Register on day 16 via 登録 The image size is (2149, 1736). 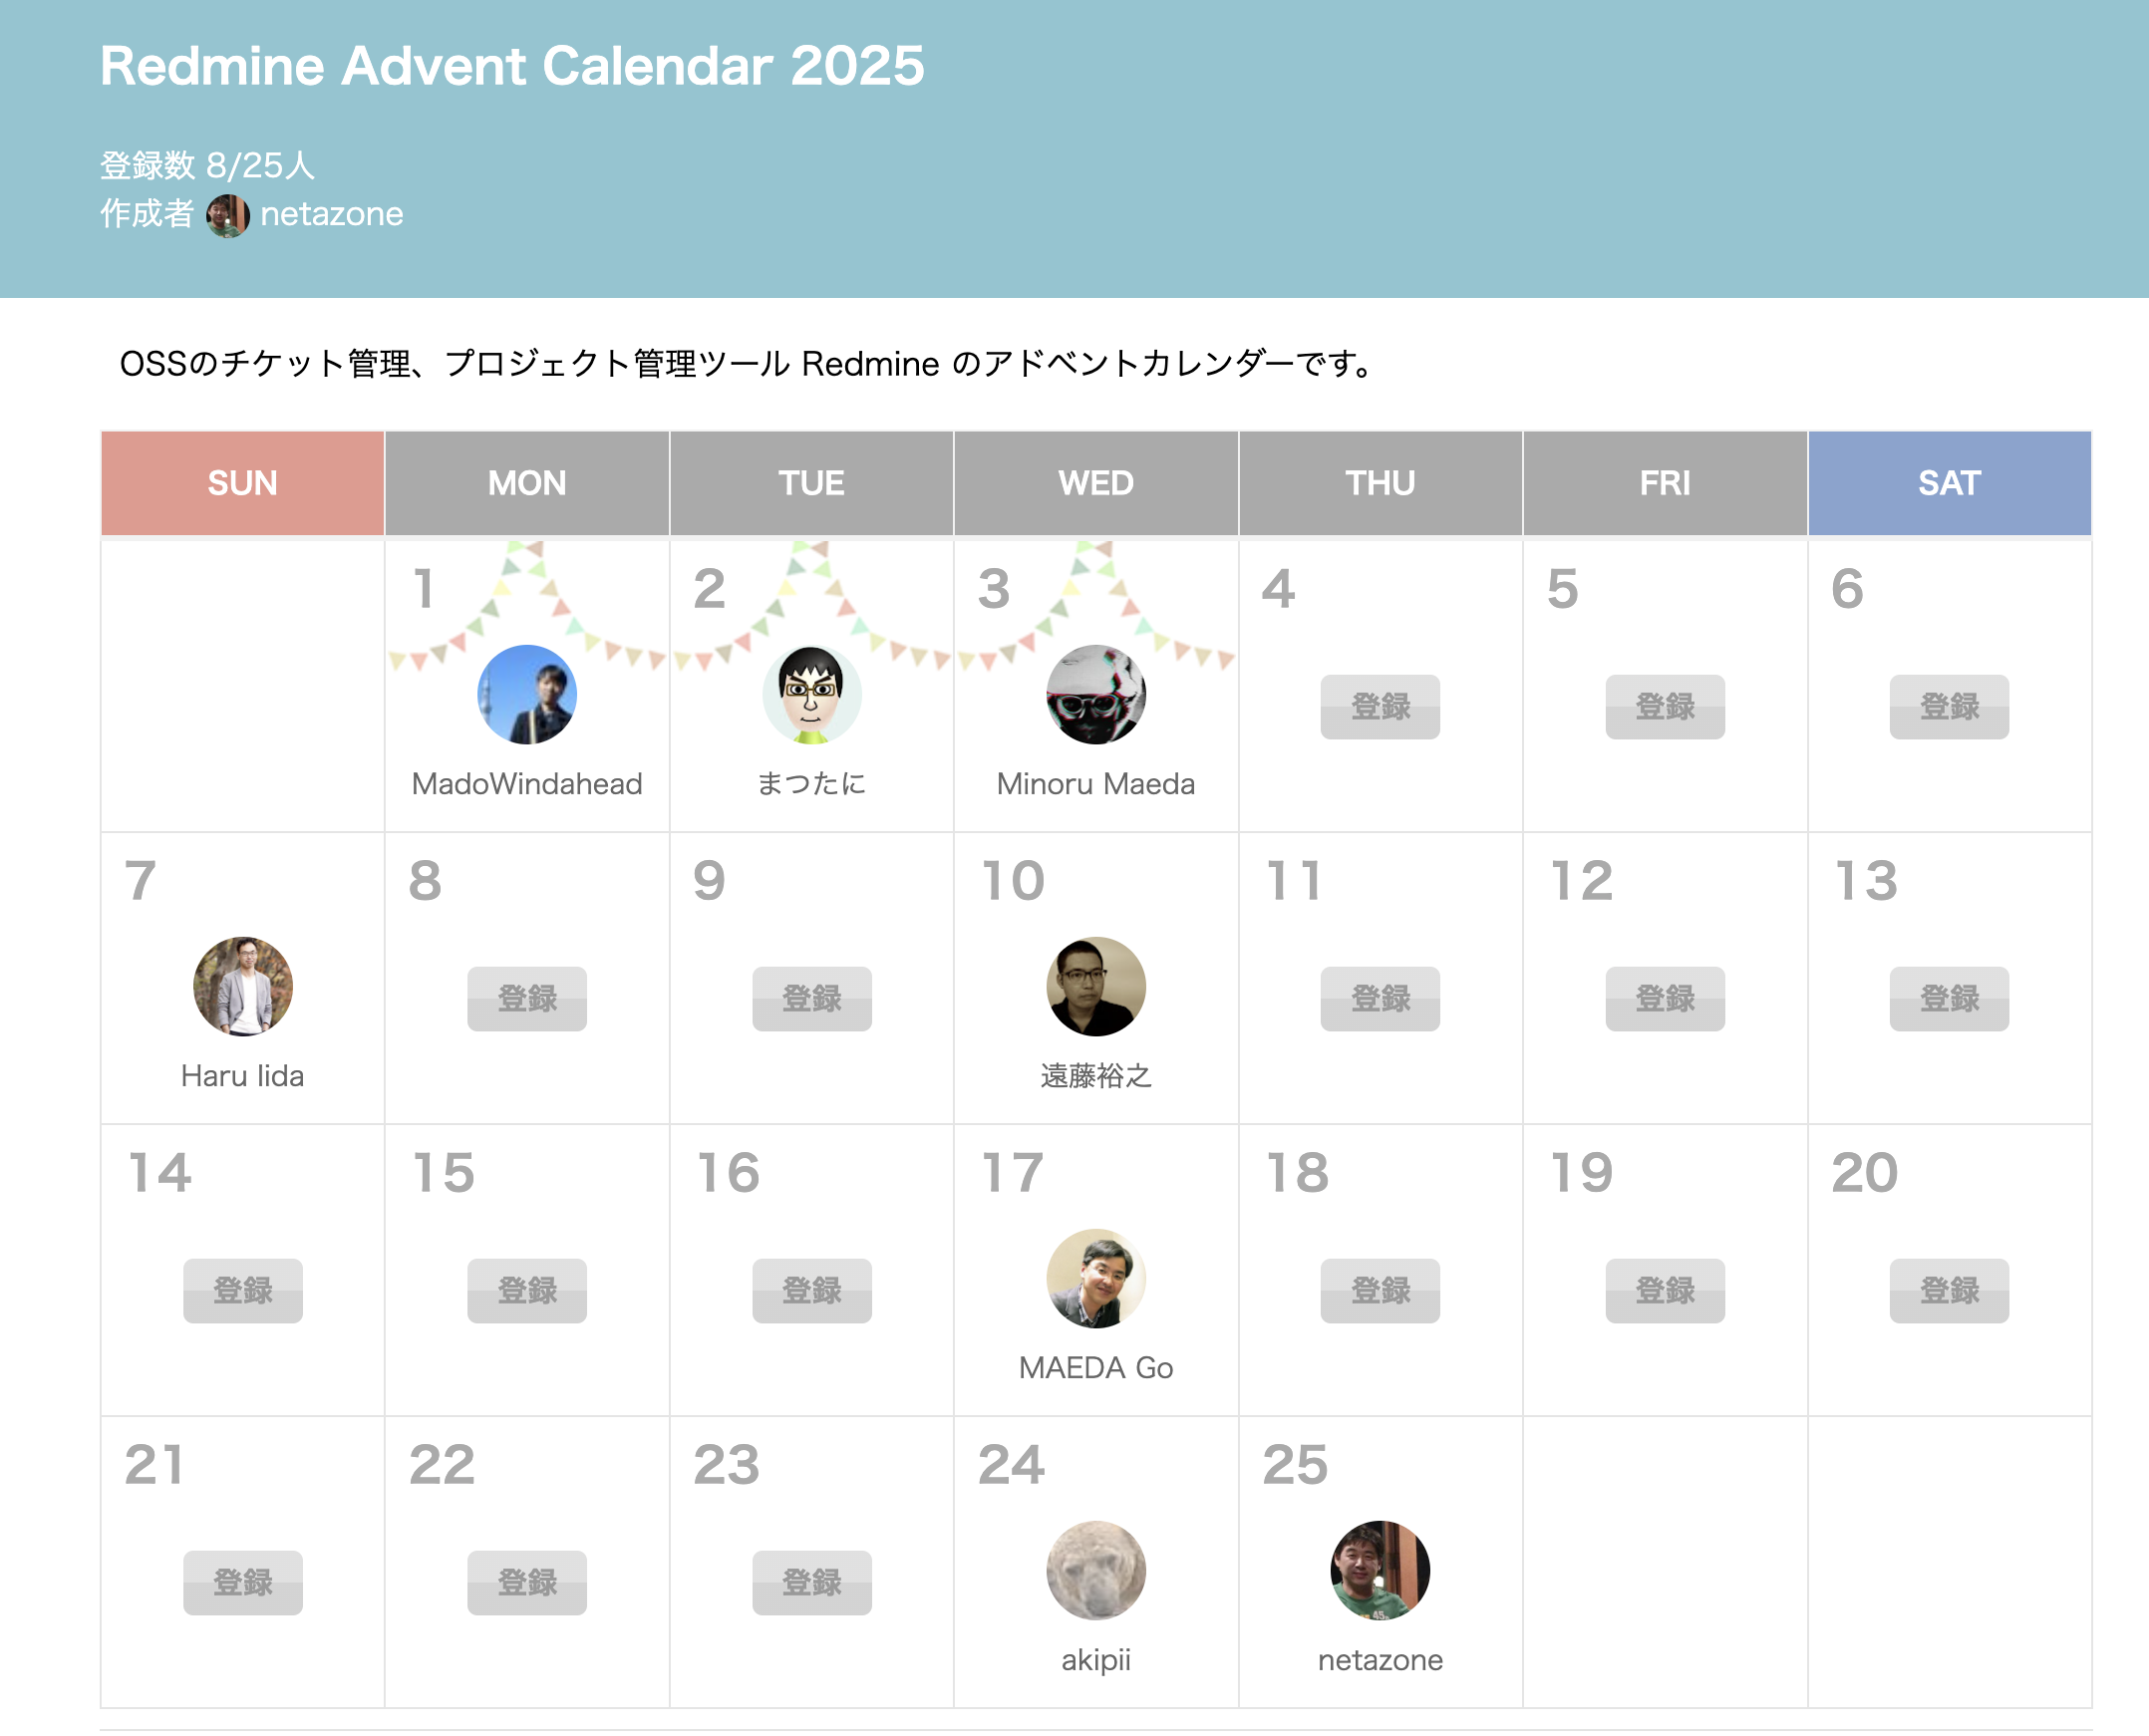[x=811, y=1290]
